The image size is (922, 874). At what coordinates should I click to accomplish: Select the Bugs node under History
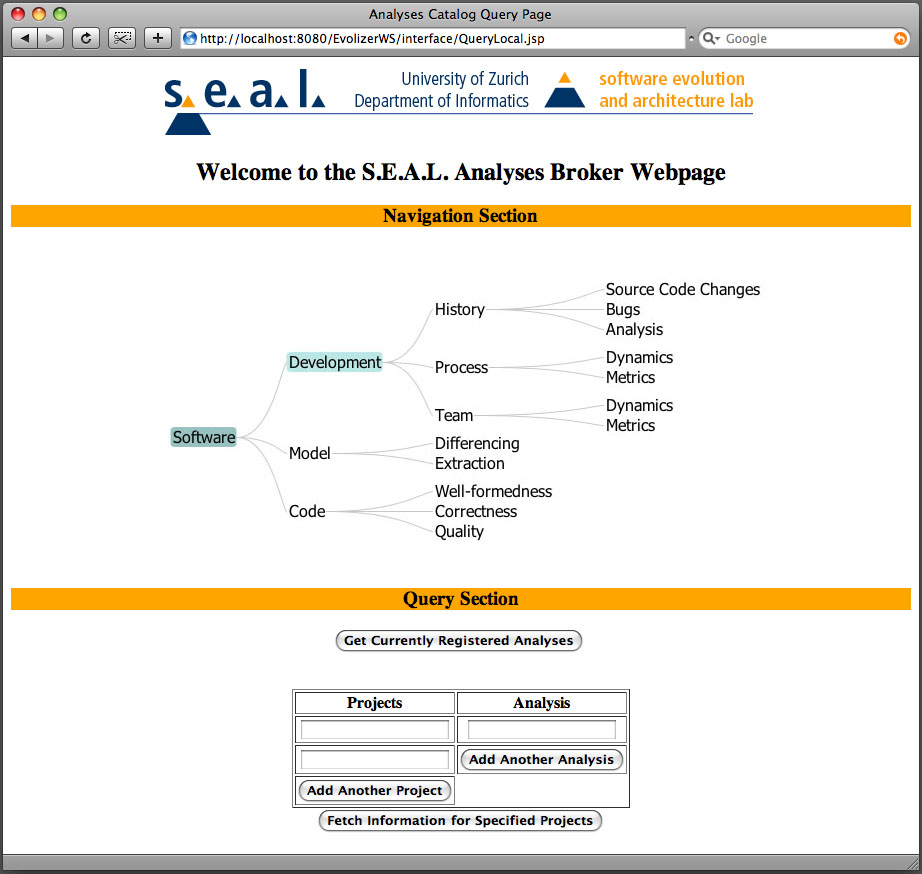tap(623, 310)
